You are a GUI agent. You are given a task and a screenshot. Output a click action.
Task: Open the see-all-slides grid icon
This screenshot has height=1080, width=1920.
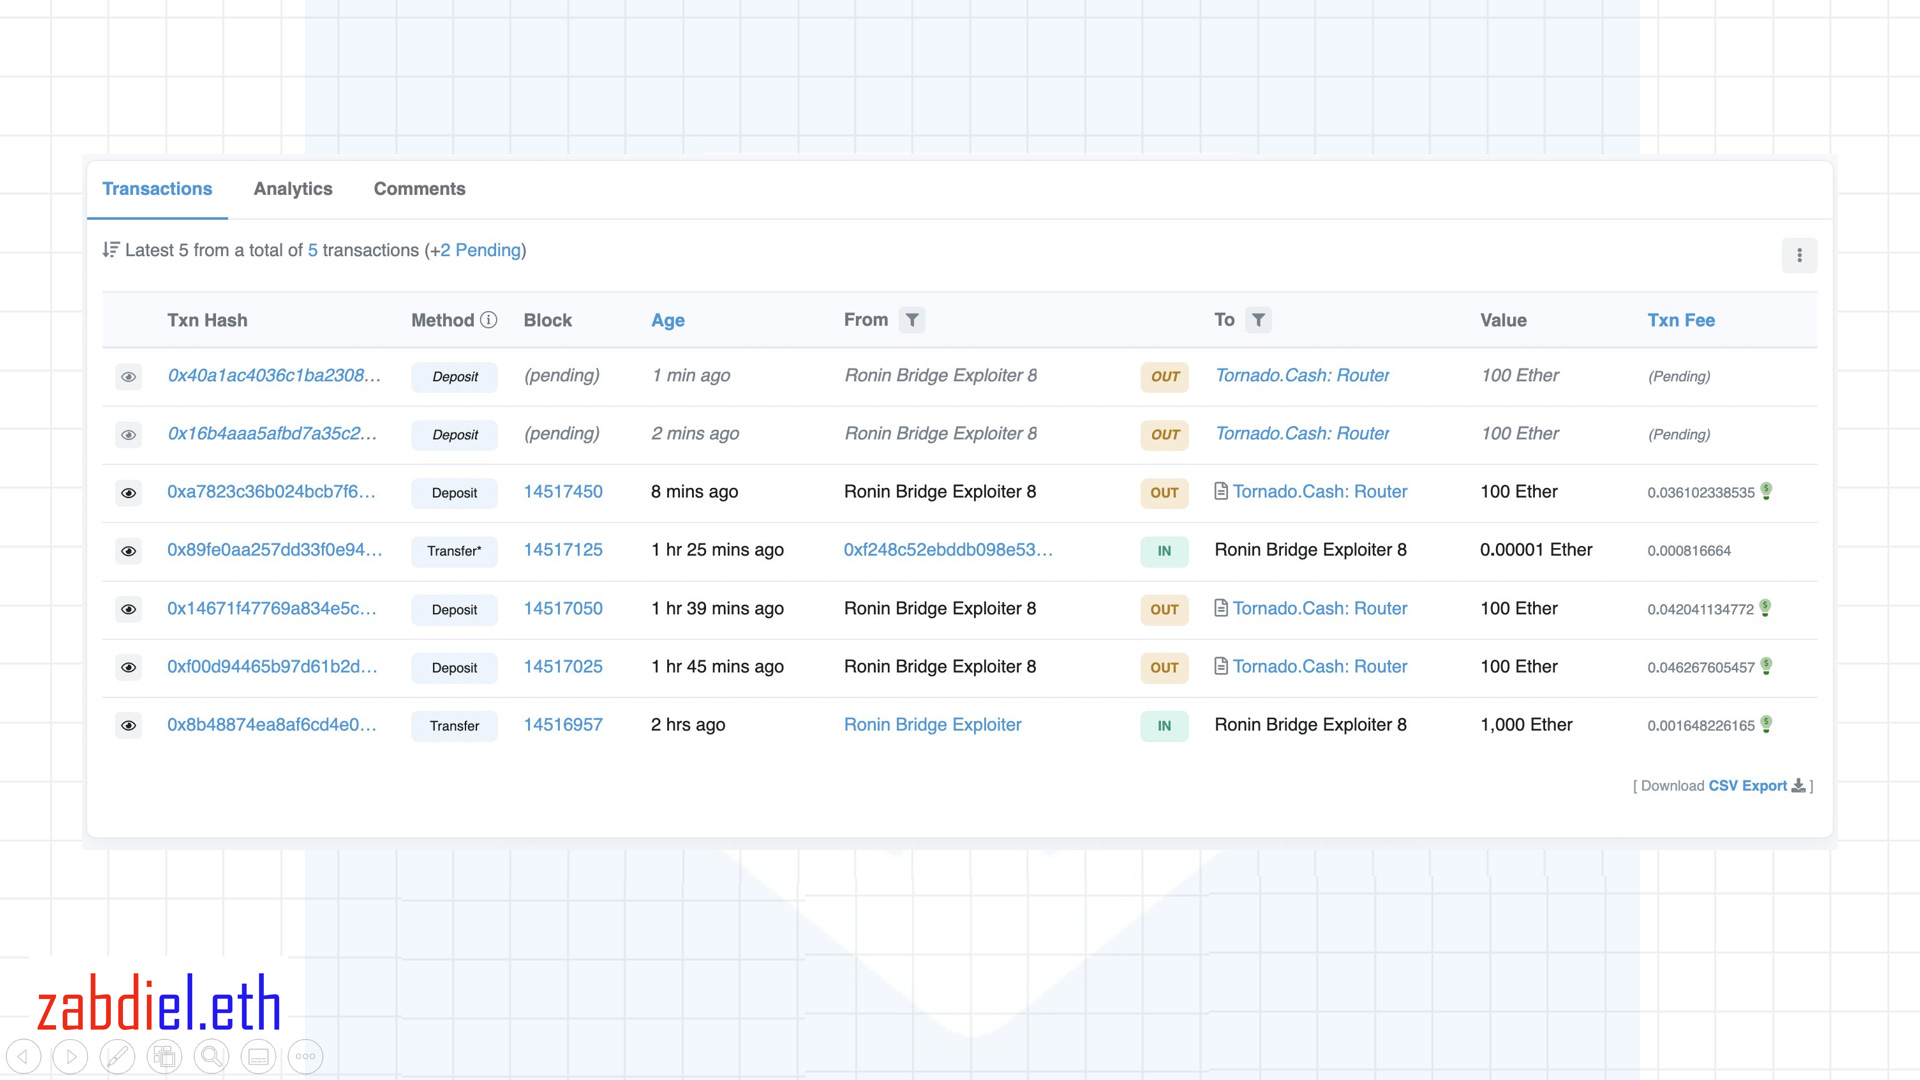pyautogui.click(x=164, y=1056)
